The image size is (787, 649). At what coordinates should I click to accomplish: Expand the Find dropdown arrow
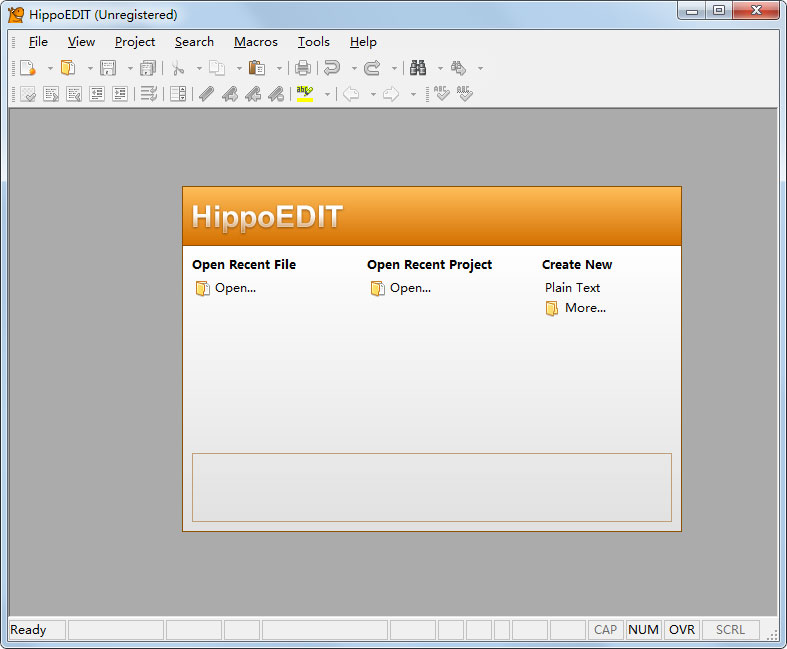coord(440,68)
